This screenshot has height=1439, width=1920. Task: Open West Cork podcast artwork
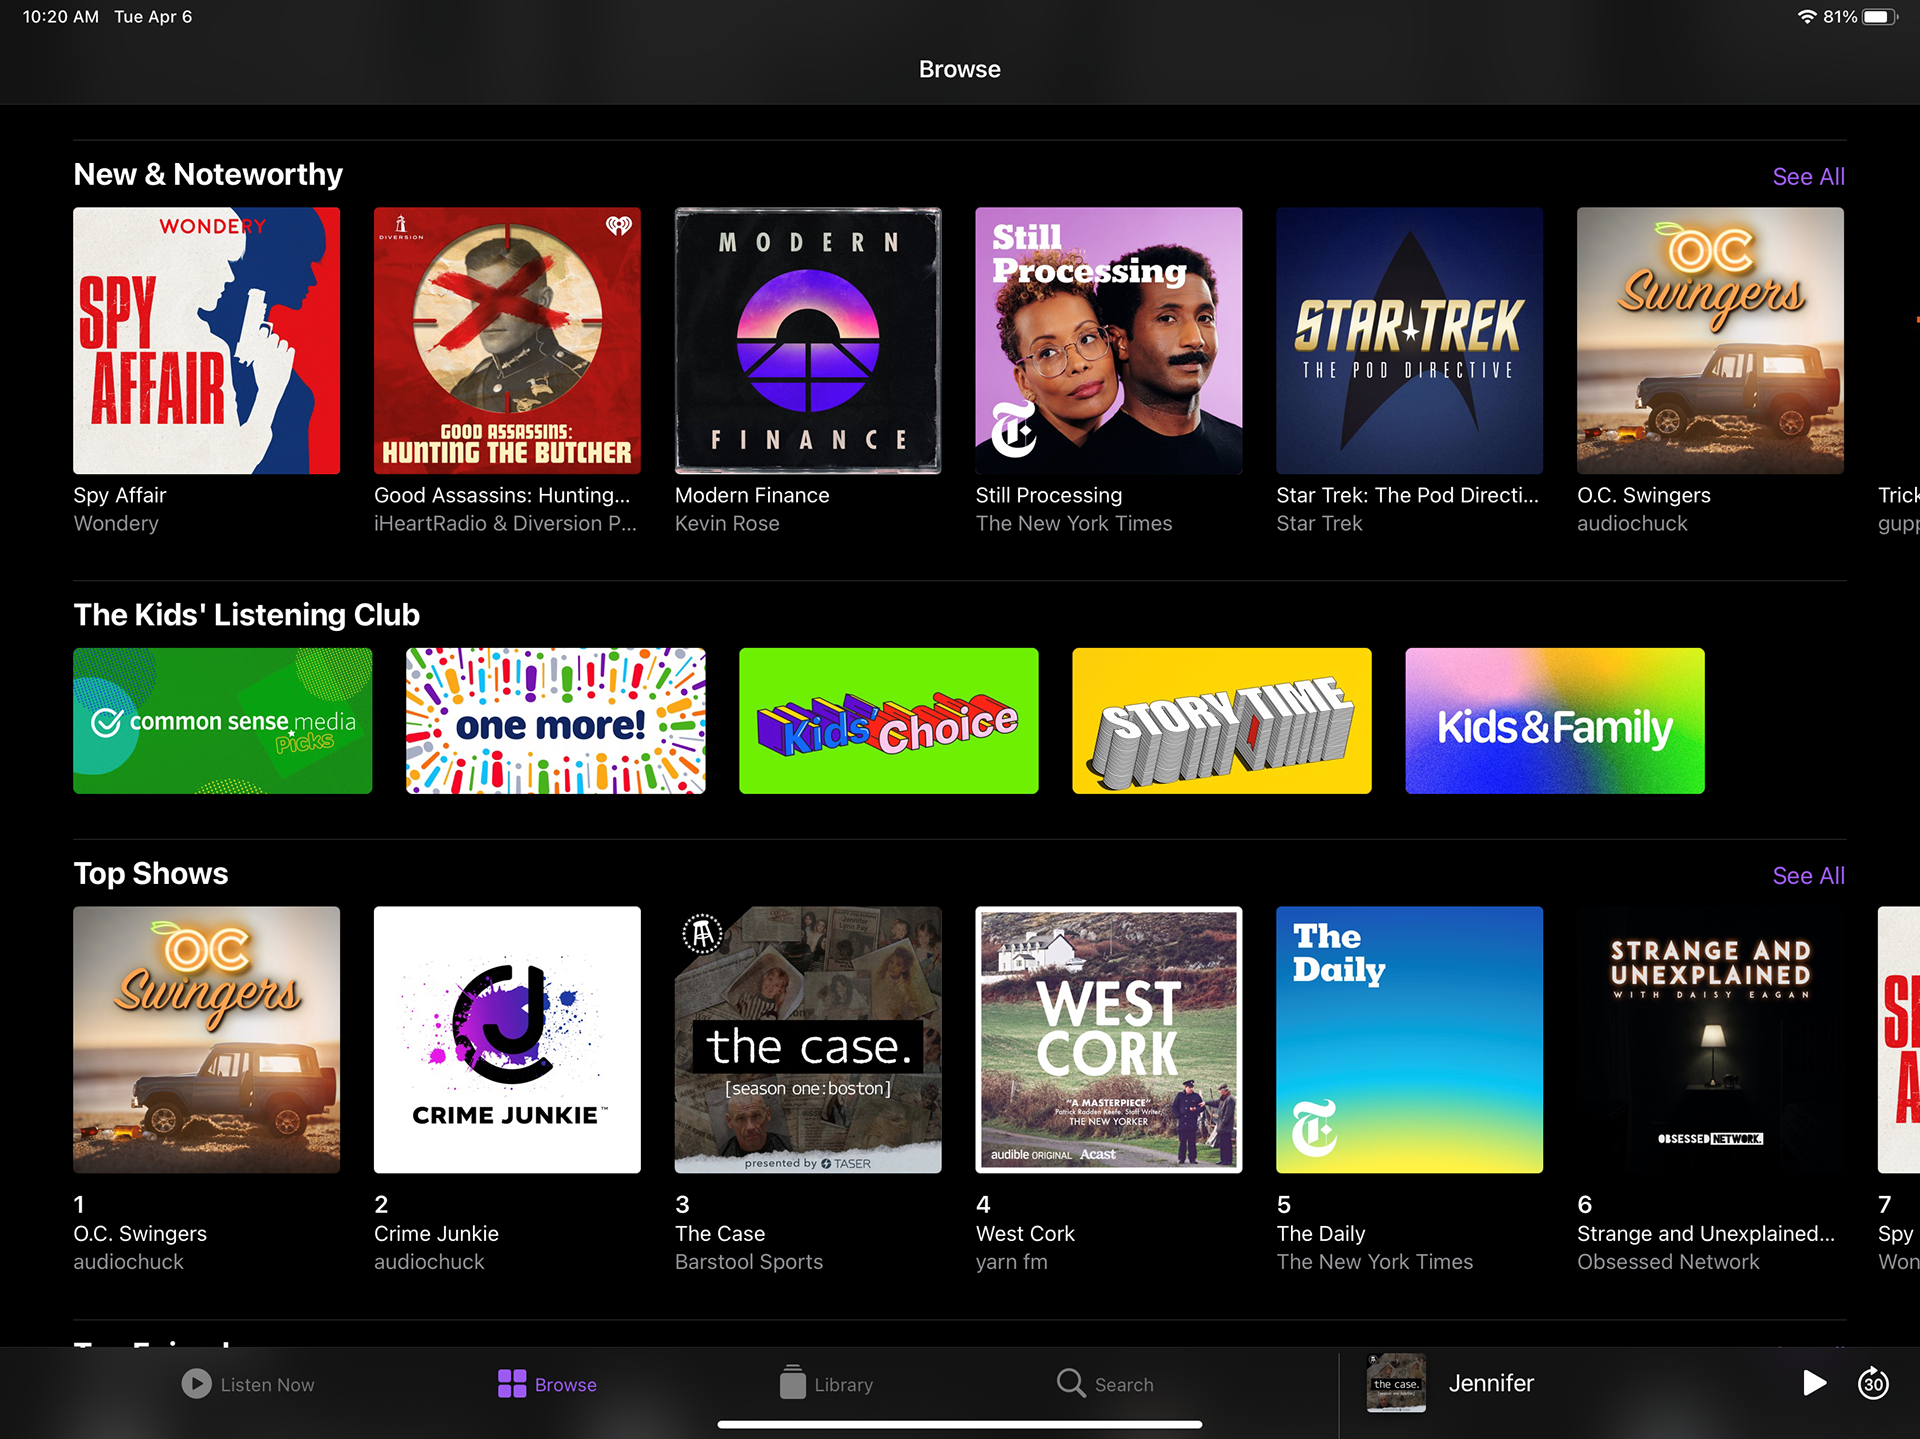pos(1109,1039)
